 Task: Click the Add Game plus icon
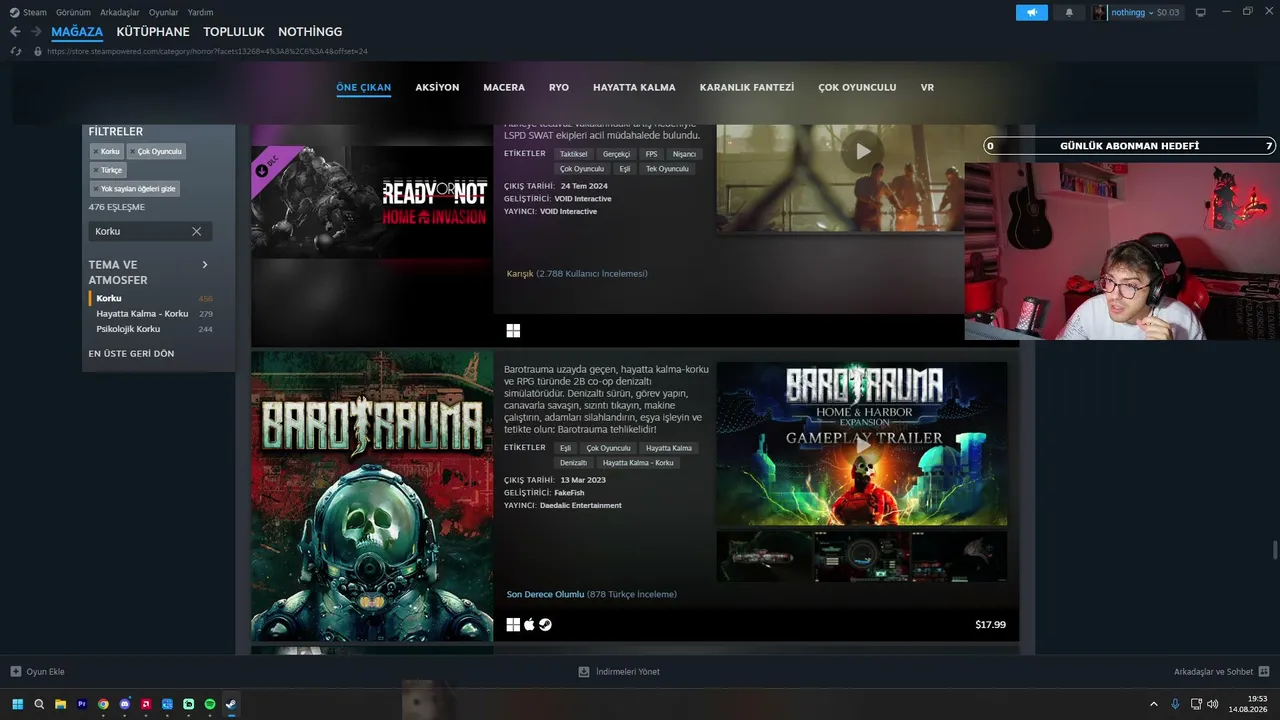[x=15, y=672]
